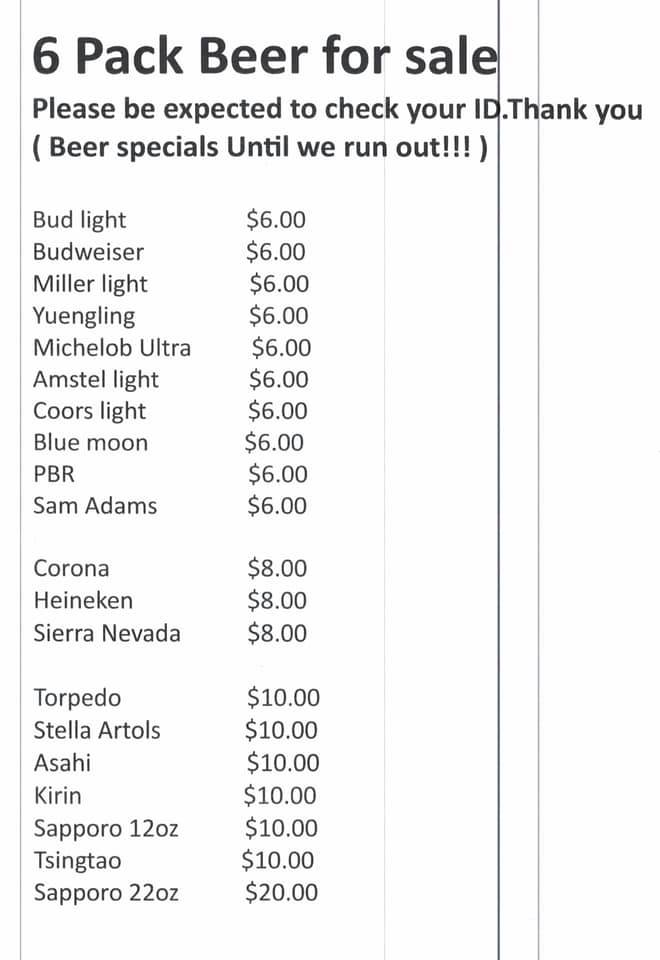Select the Tsingtao entry
This screenshot has width=660, height=960.
(78, 860)
